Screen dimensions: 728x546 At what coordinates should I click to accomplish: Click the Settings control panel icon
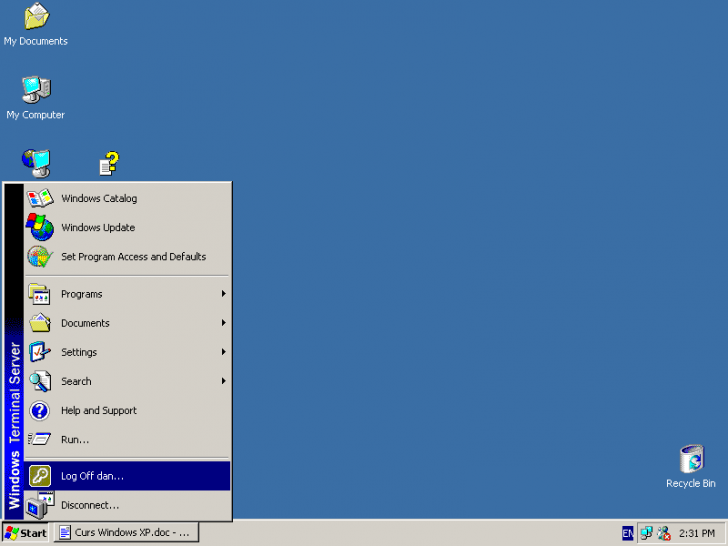(x=40, y=352)
